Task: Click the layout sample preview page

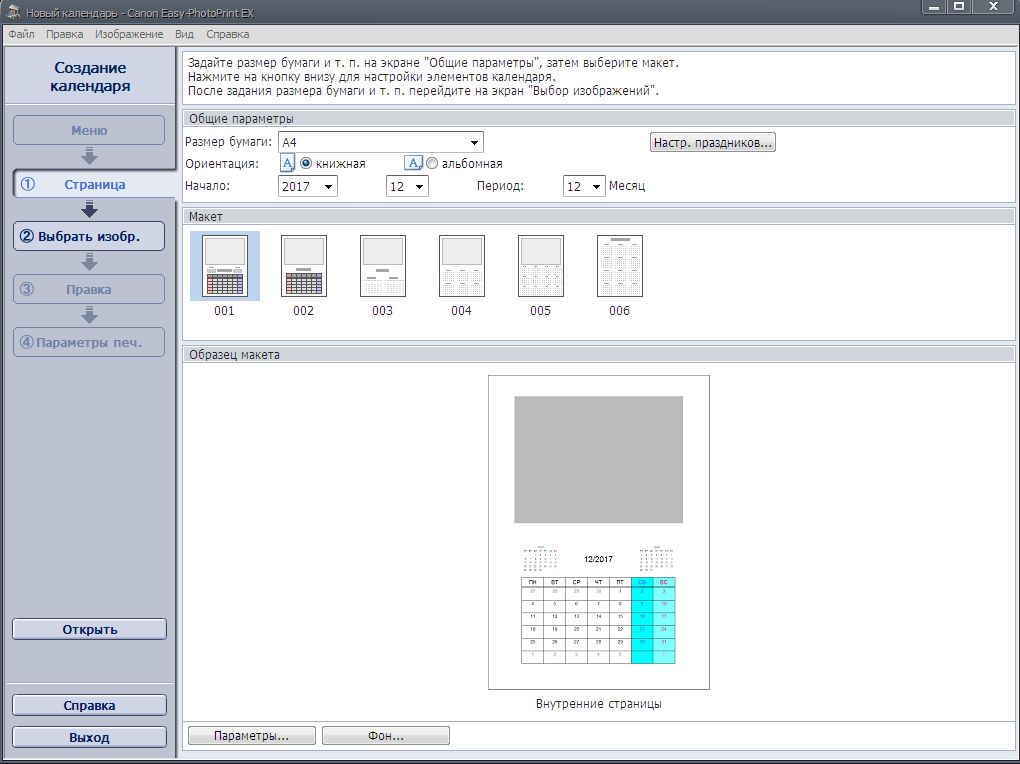Action: [x=598, y=532]
